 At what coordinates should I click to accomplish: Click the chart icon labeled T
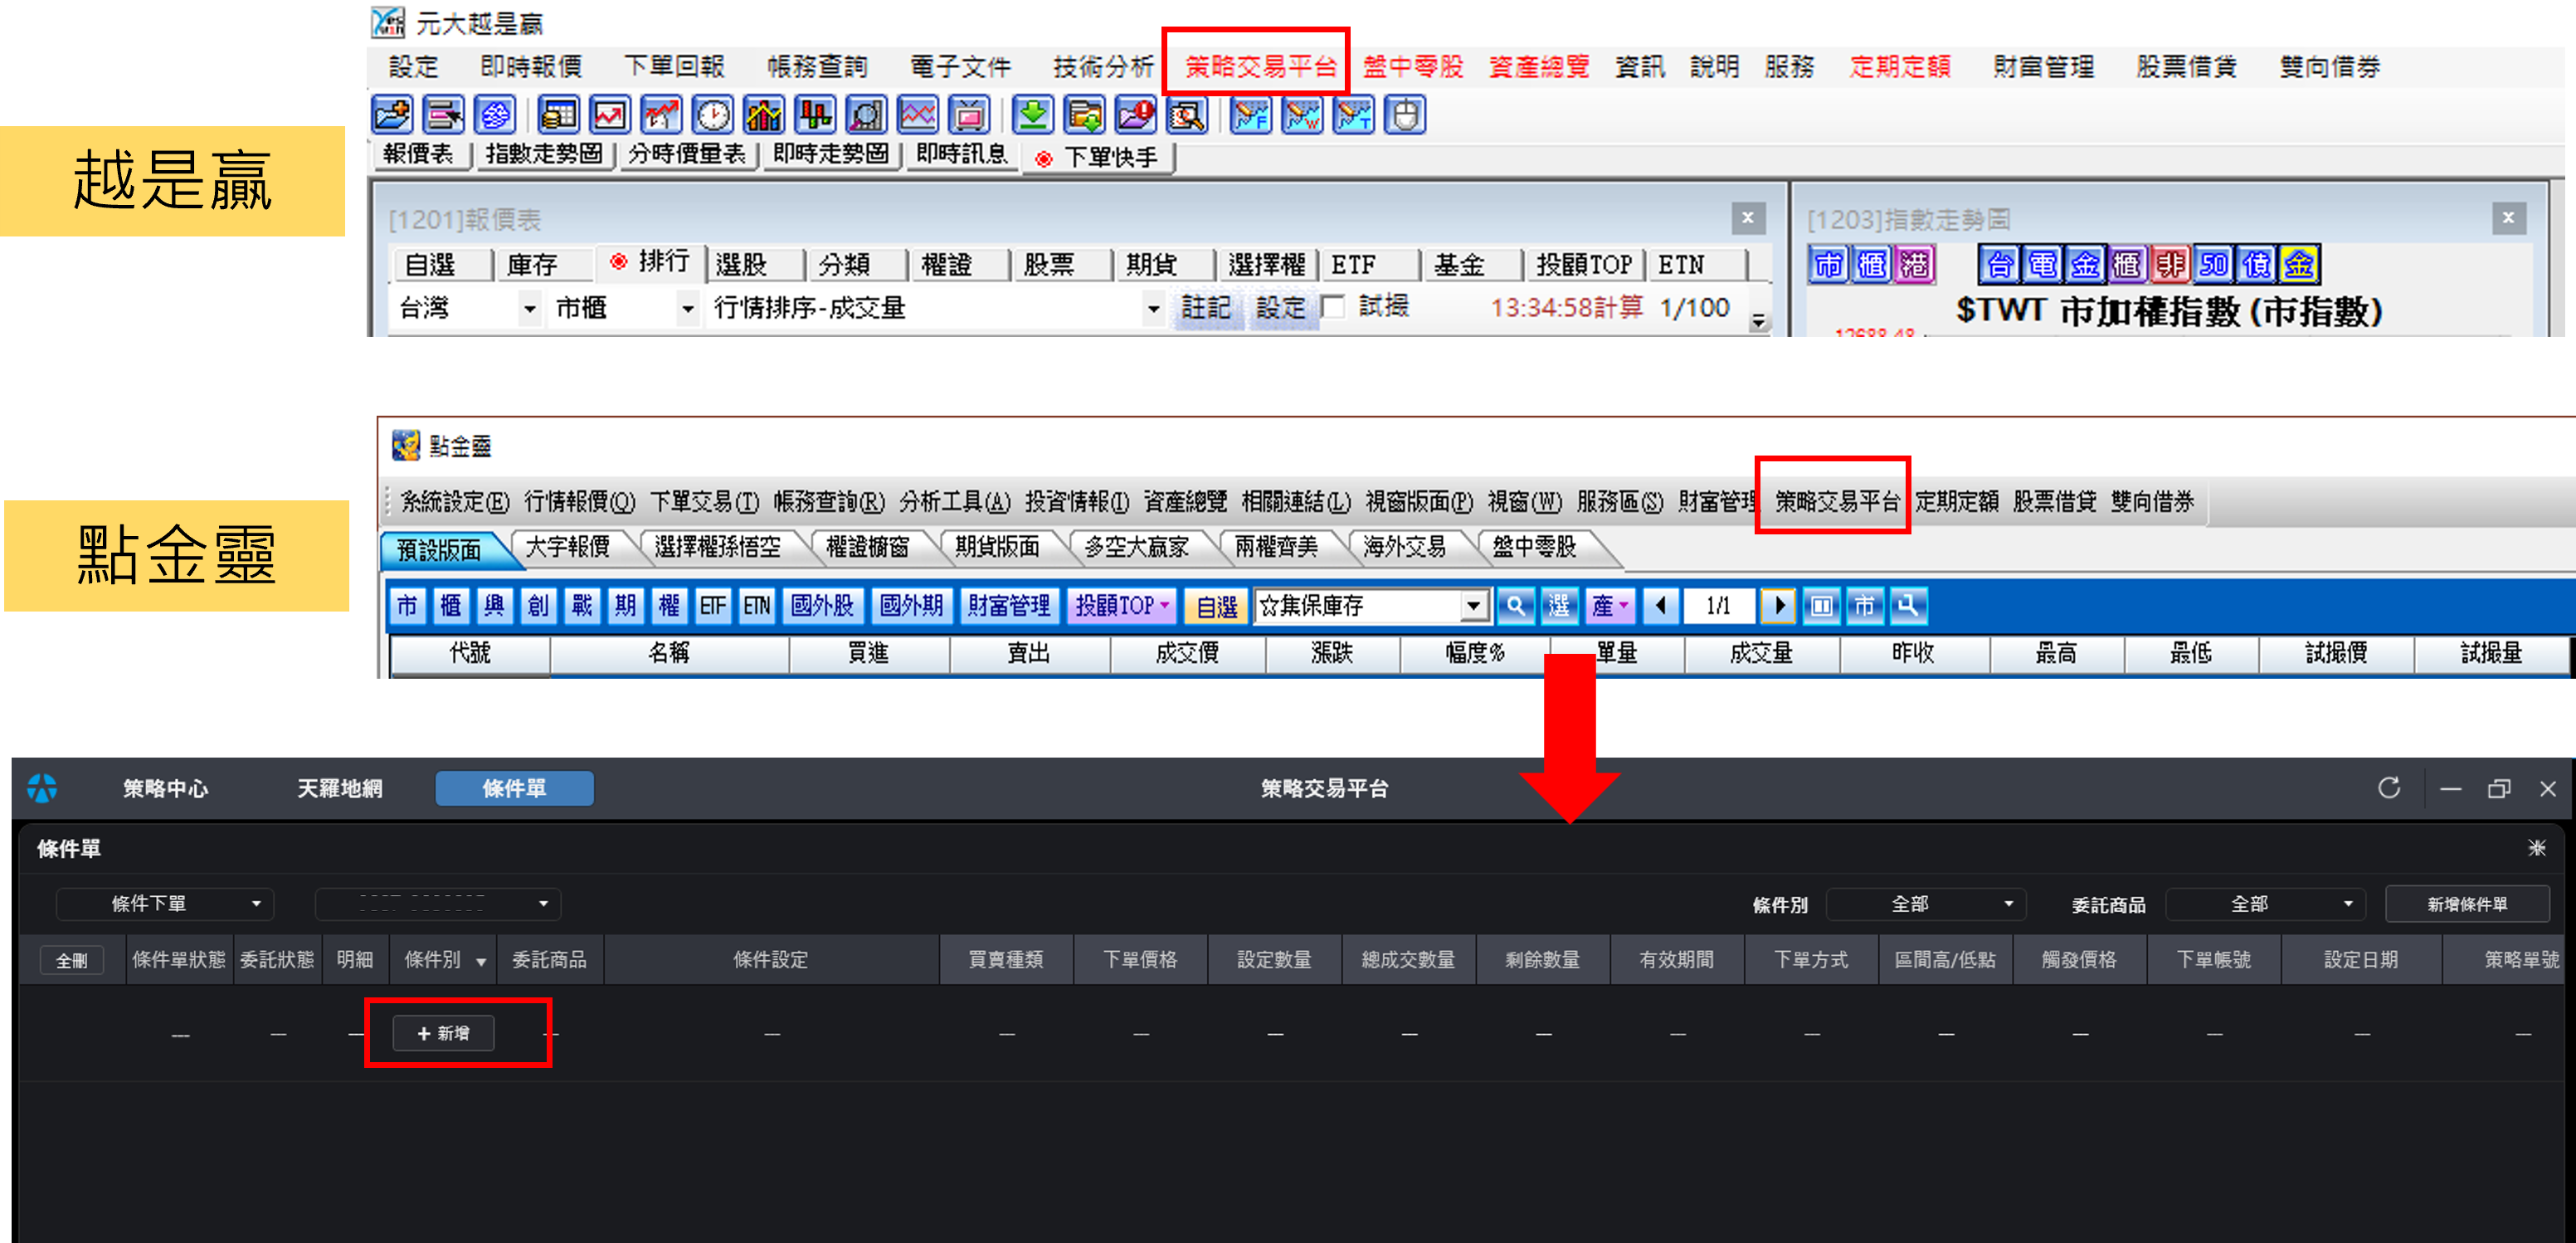coord(1353,115)
